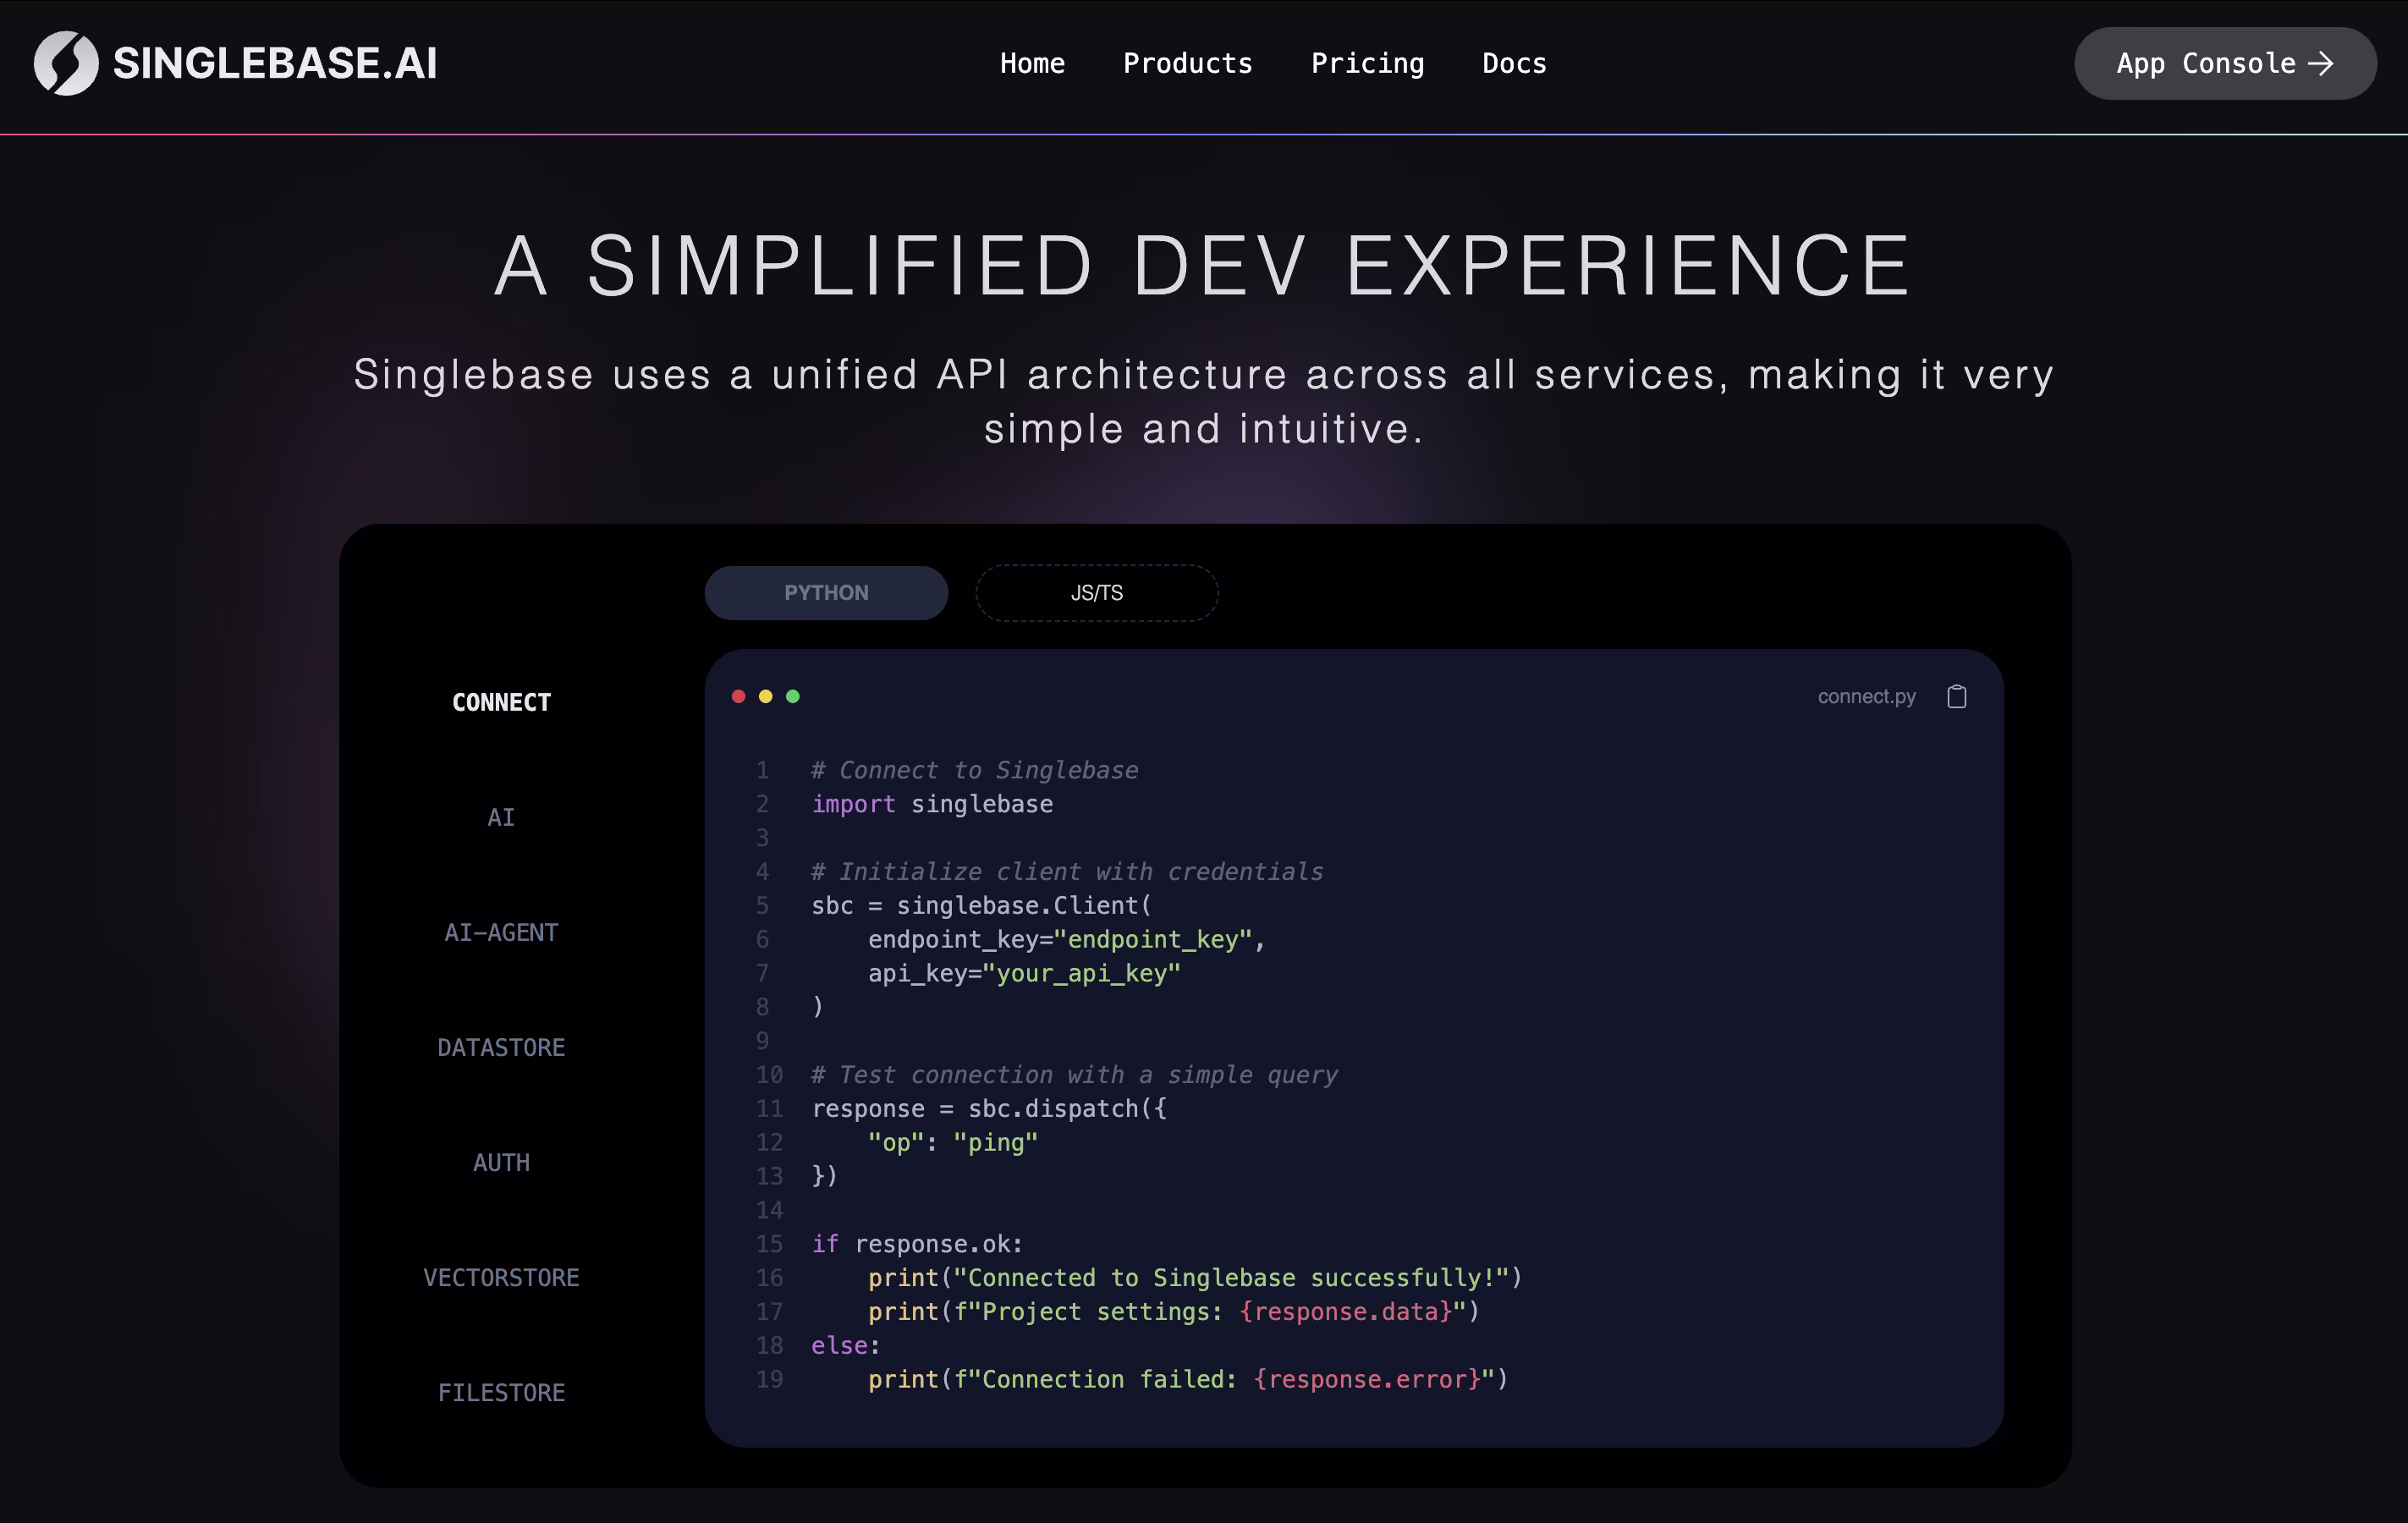Select the DATASTORE section
Image resolution: width=2408 pixels, height=1523 pixels.
click(501, 1047)
